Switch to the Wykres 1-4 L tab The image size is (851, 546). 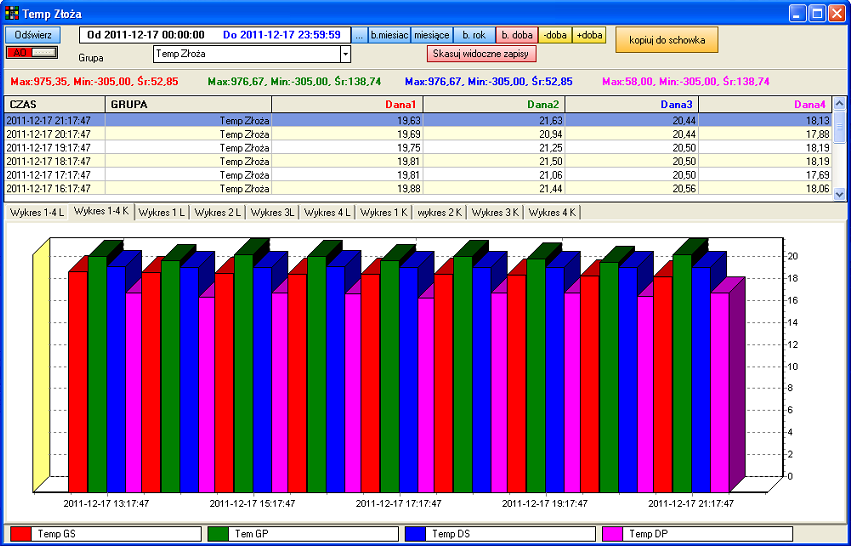click(x=37, y=213)
